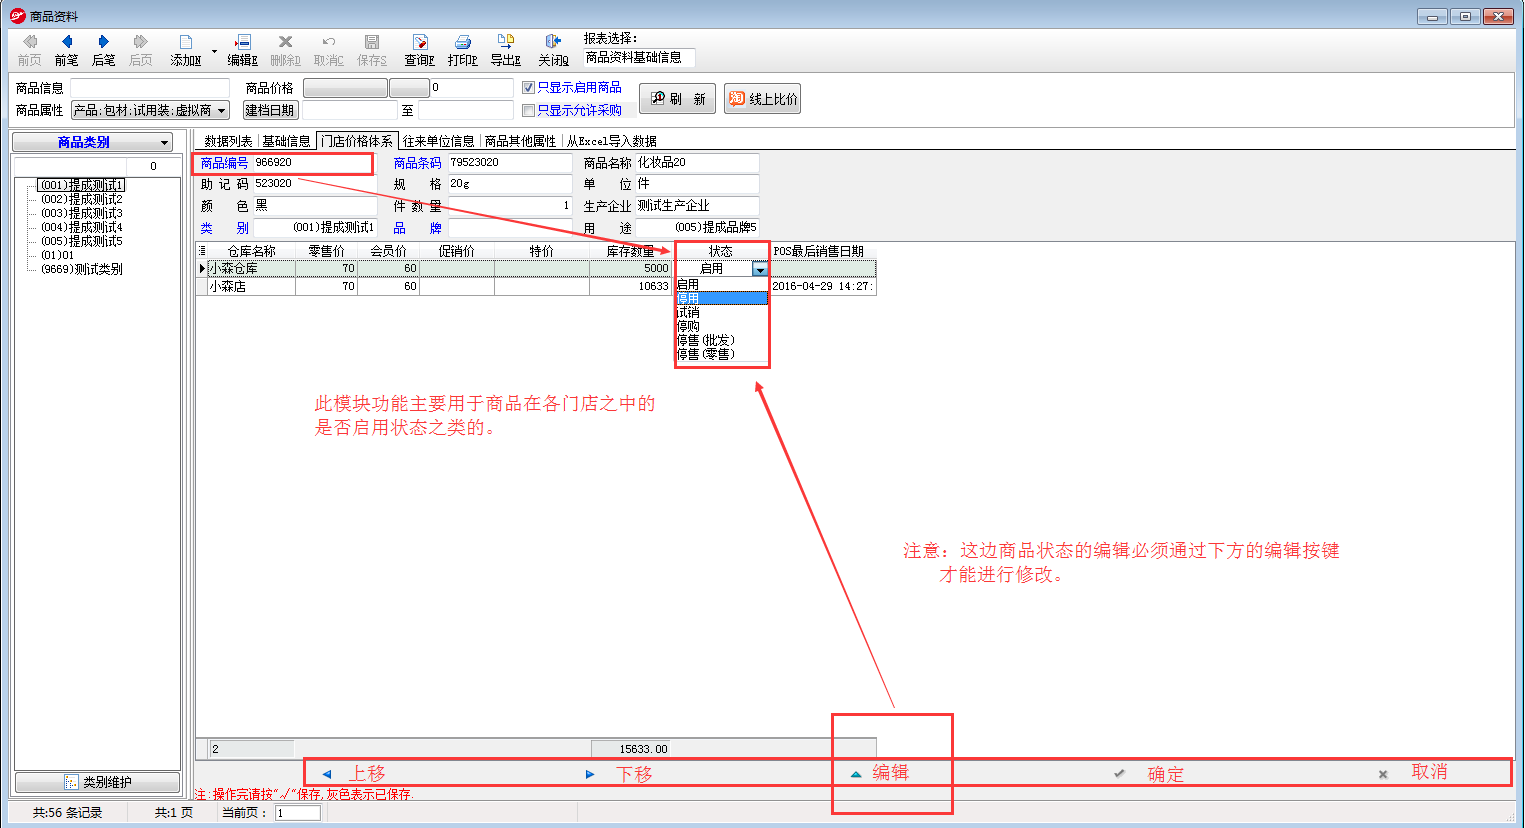Image resolution: width=1525 pixels, height=828 pixels.
Task: Click the 类别维护 button
Action: click(x=98, y=782)
